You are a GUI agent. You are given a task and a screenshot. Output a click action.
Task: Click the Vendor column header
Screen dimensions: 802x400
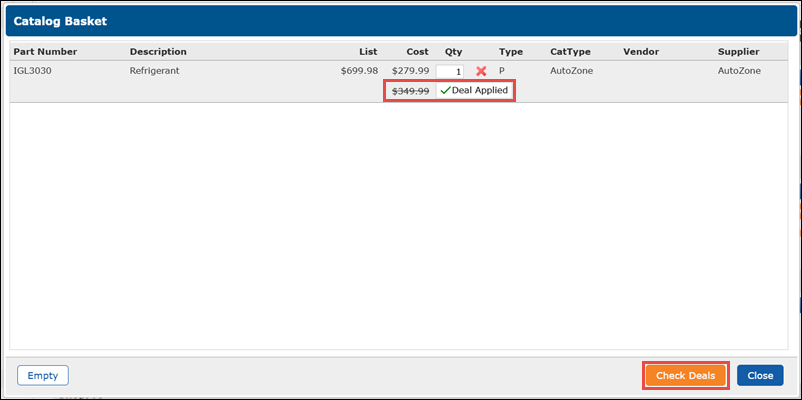[641, 51]
